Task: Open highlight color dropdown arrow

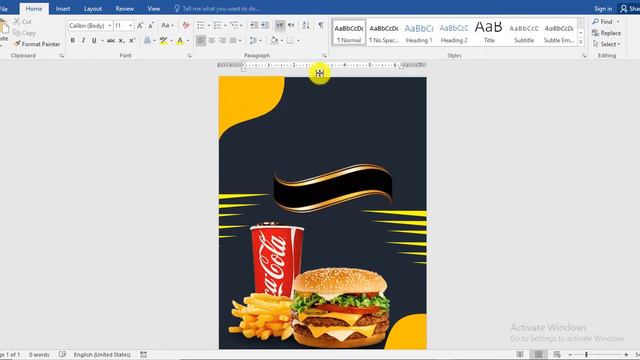Action: (x=171, y=40)
